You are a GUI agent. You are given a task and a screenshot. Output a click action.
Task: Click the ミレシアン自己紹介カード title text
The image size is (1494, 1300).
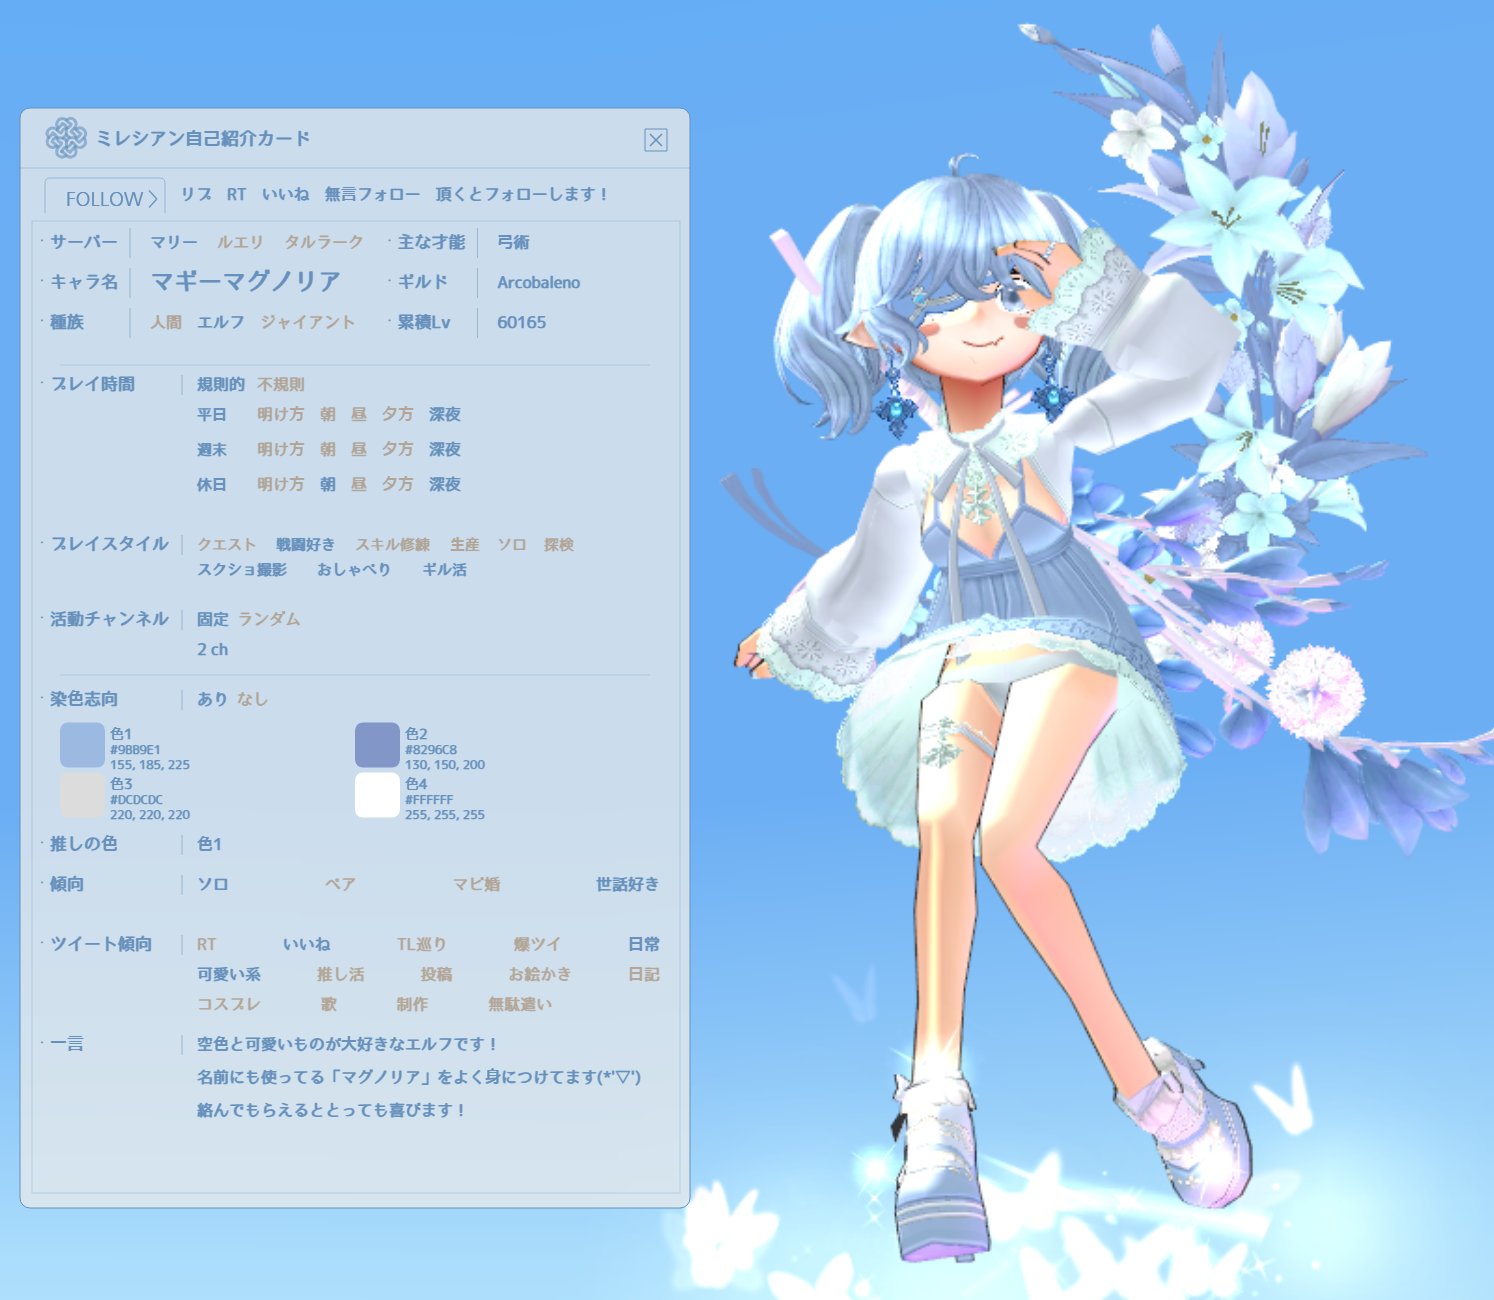(x=203, y=138)
